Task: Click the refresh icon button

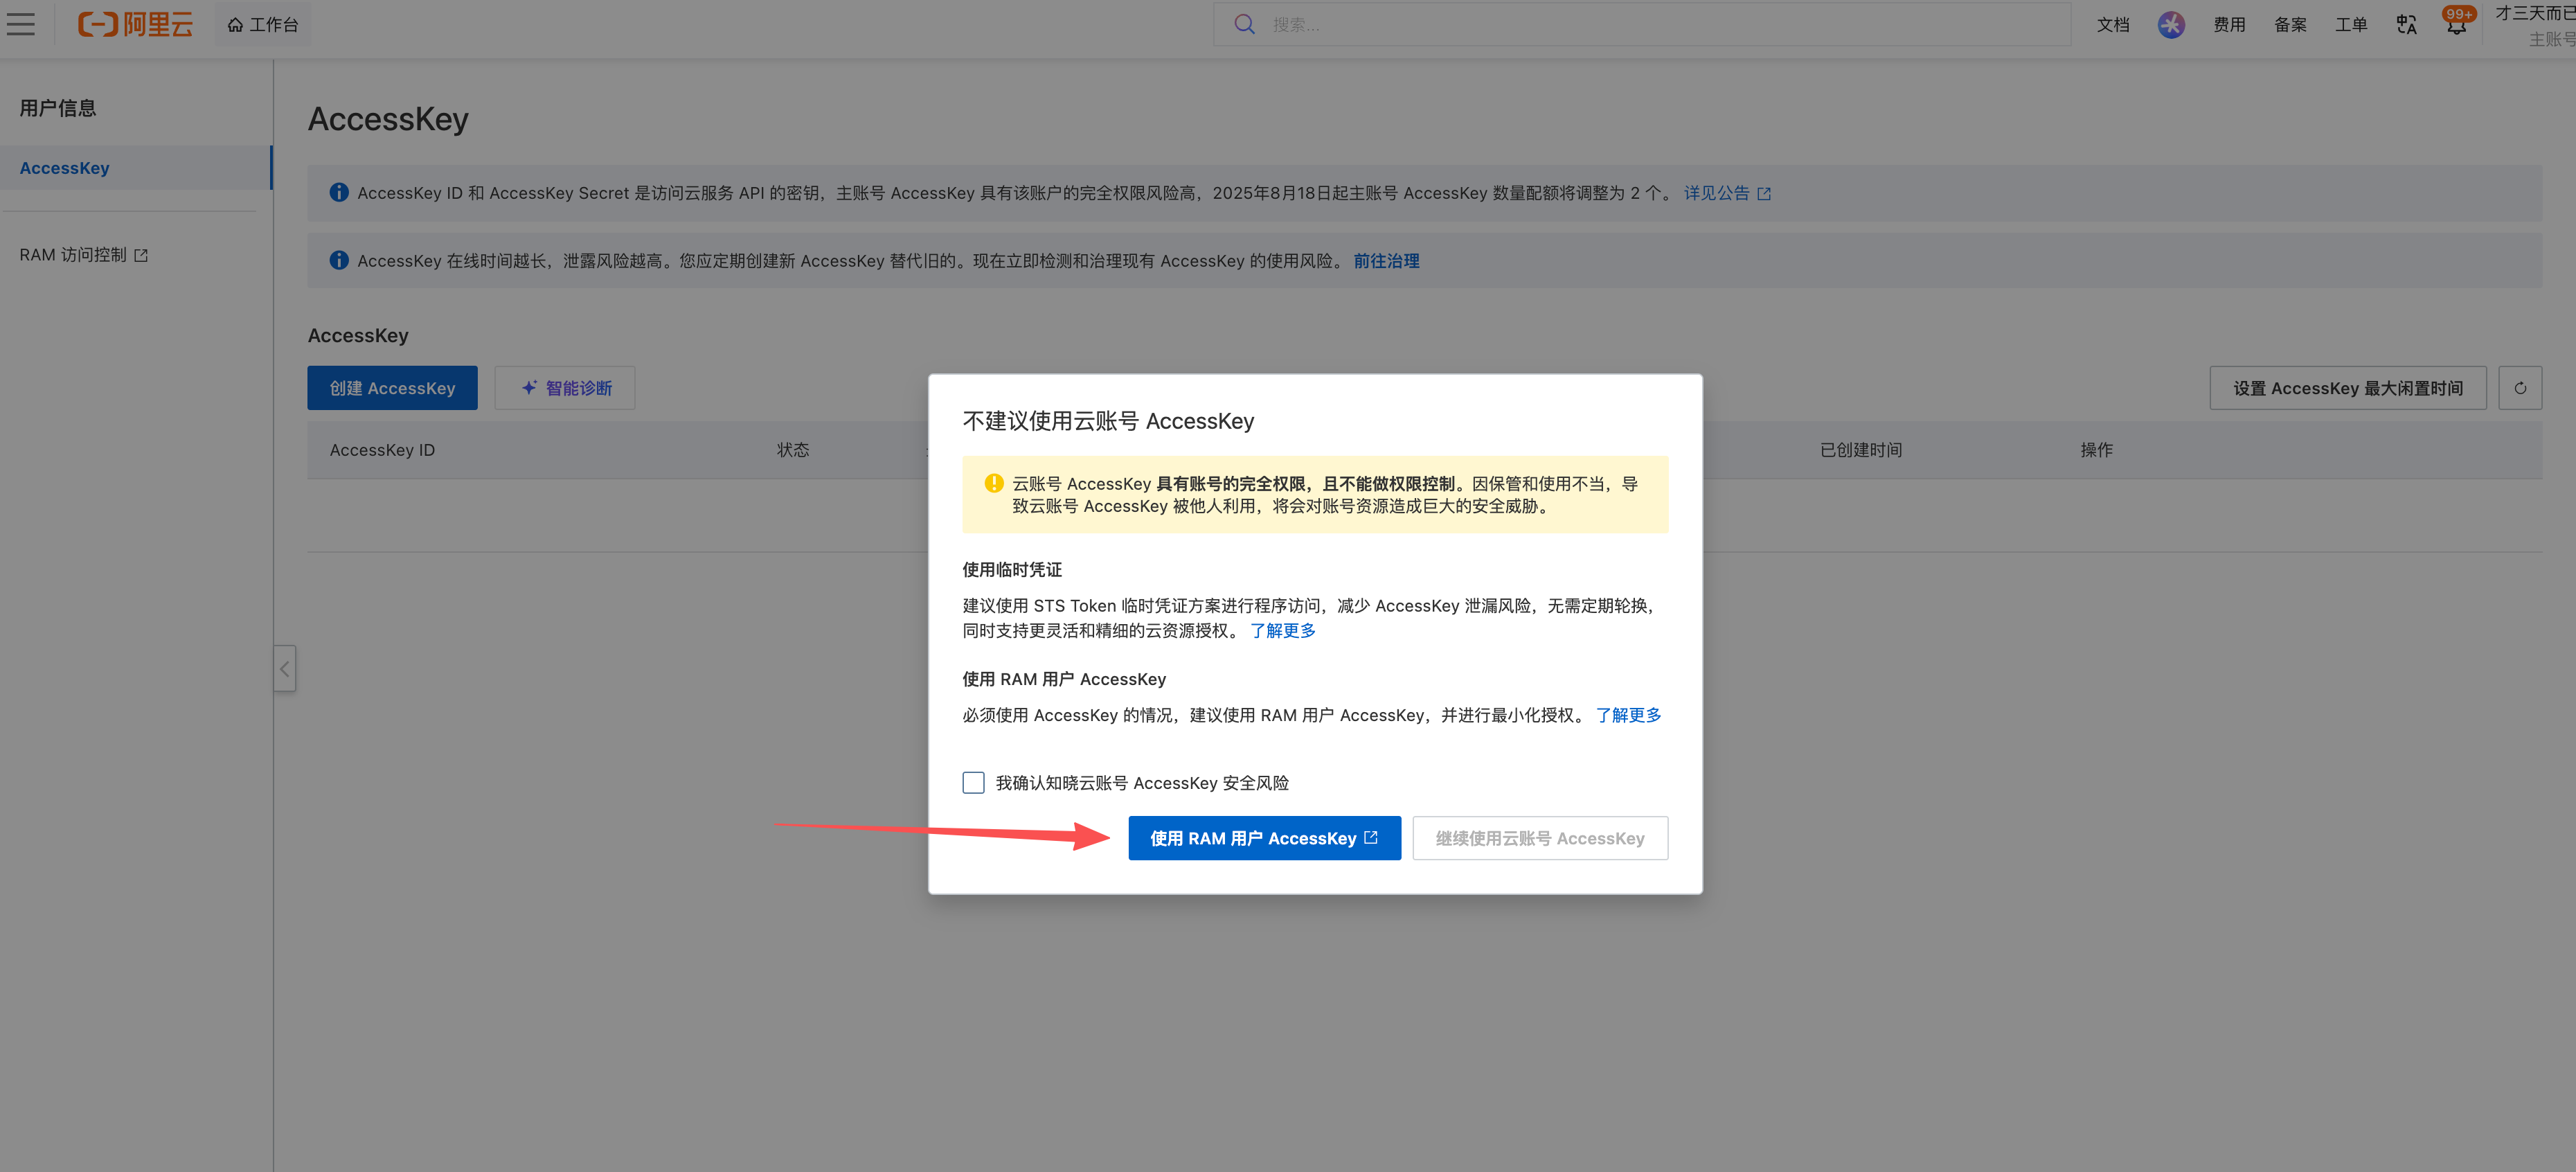Action: tap(2519, 388)
